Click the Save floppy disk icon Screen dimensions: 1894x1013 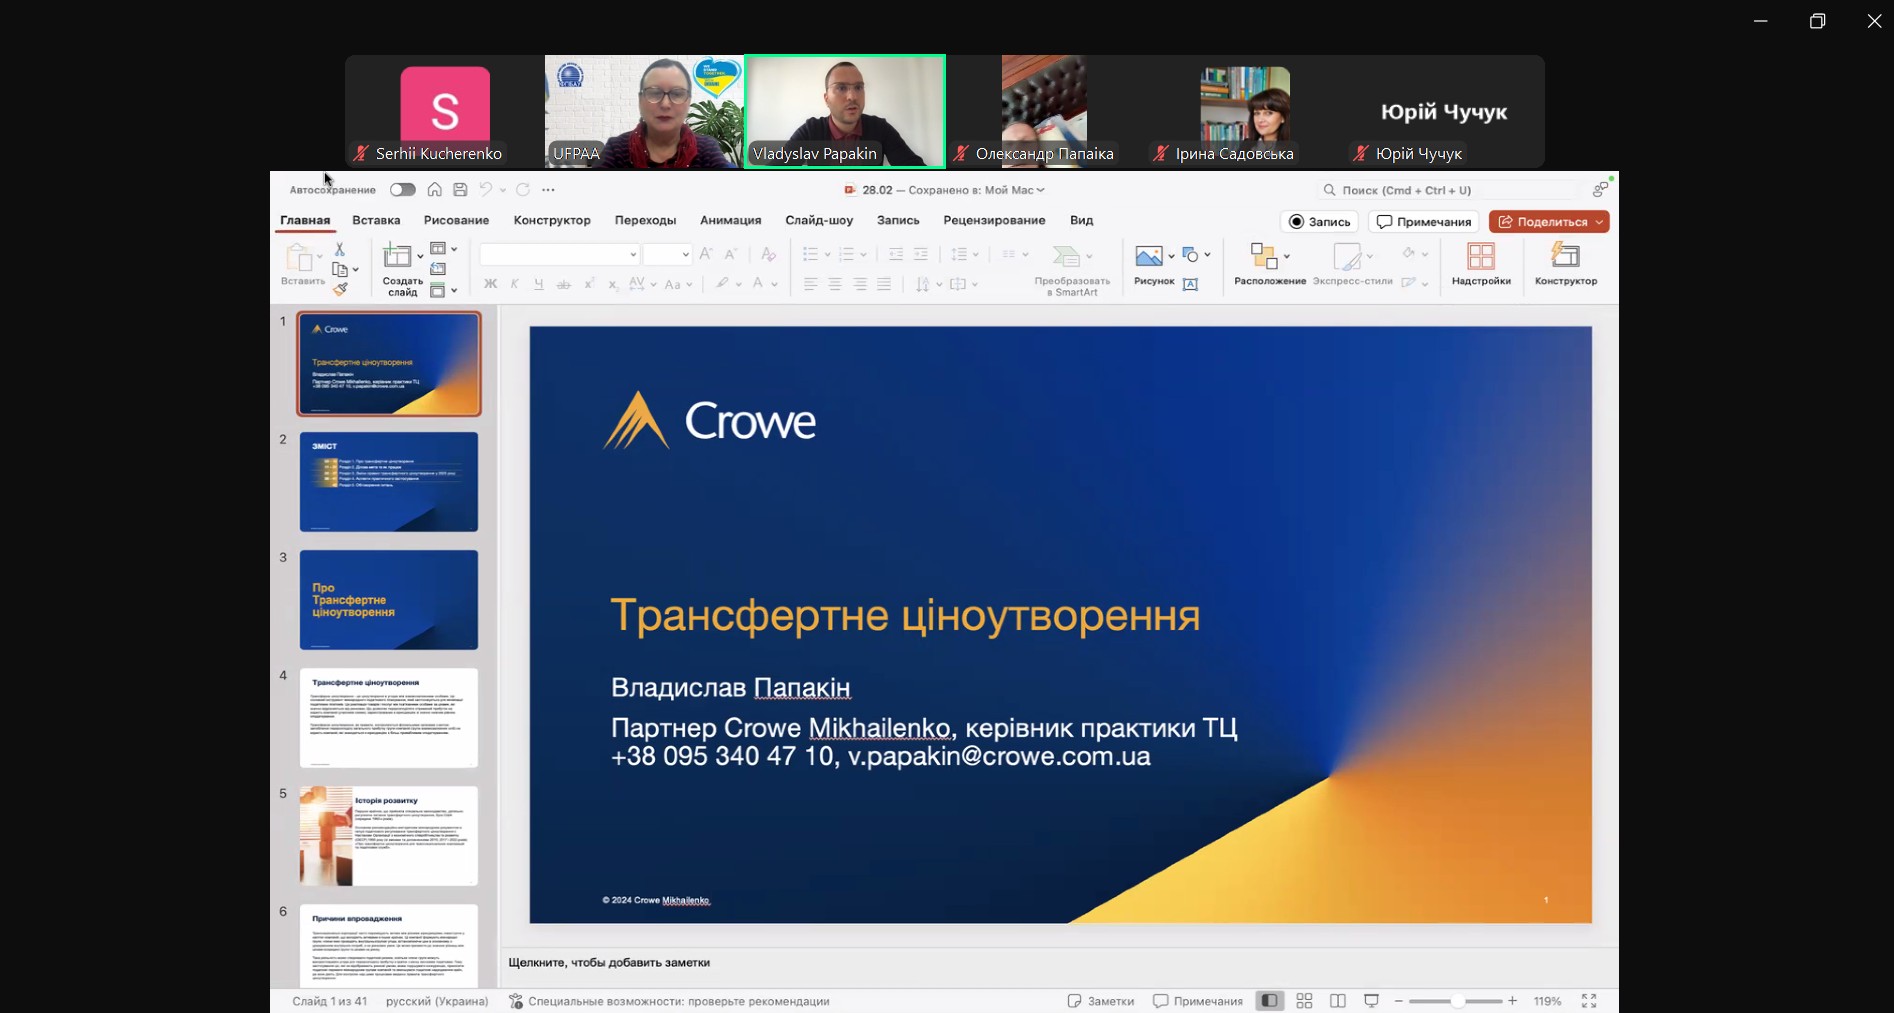[460, 189]
